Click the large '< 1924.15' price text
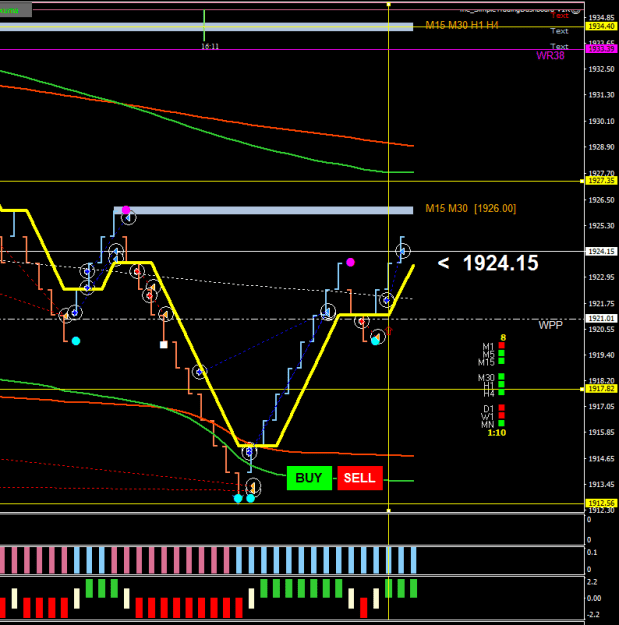The width and height of the screenshot is (619, 625). coord(488,263)
